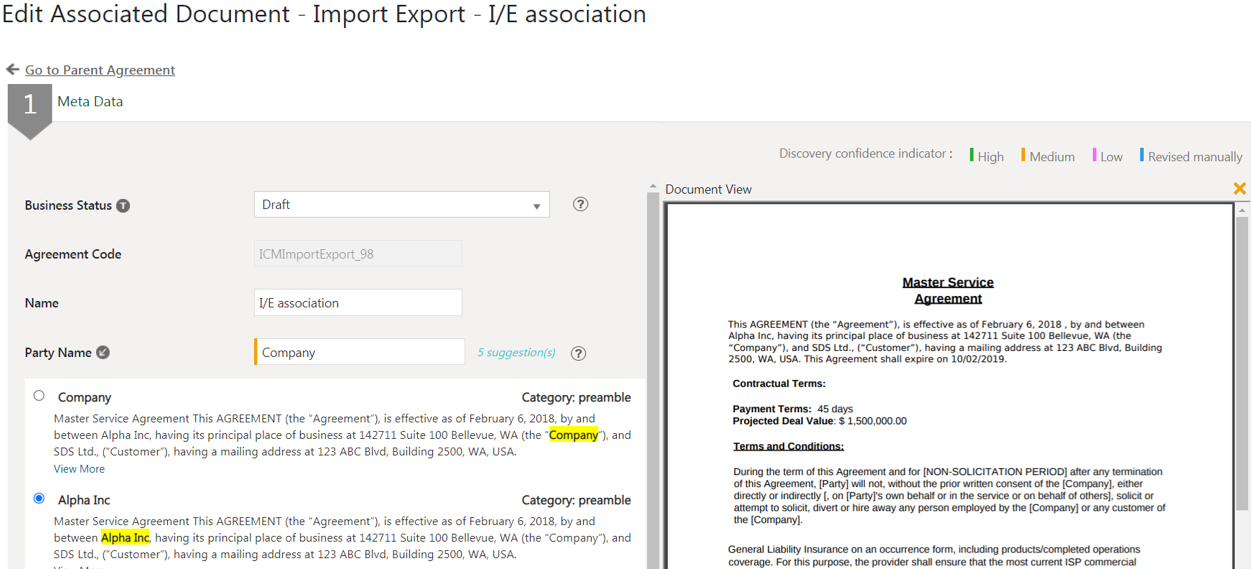Click the Name input field
Viewport: 1252px width, 569px height.
click(358, 303)
